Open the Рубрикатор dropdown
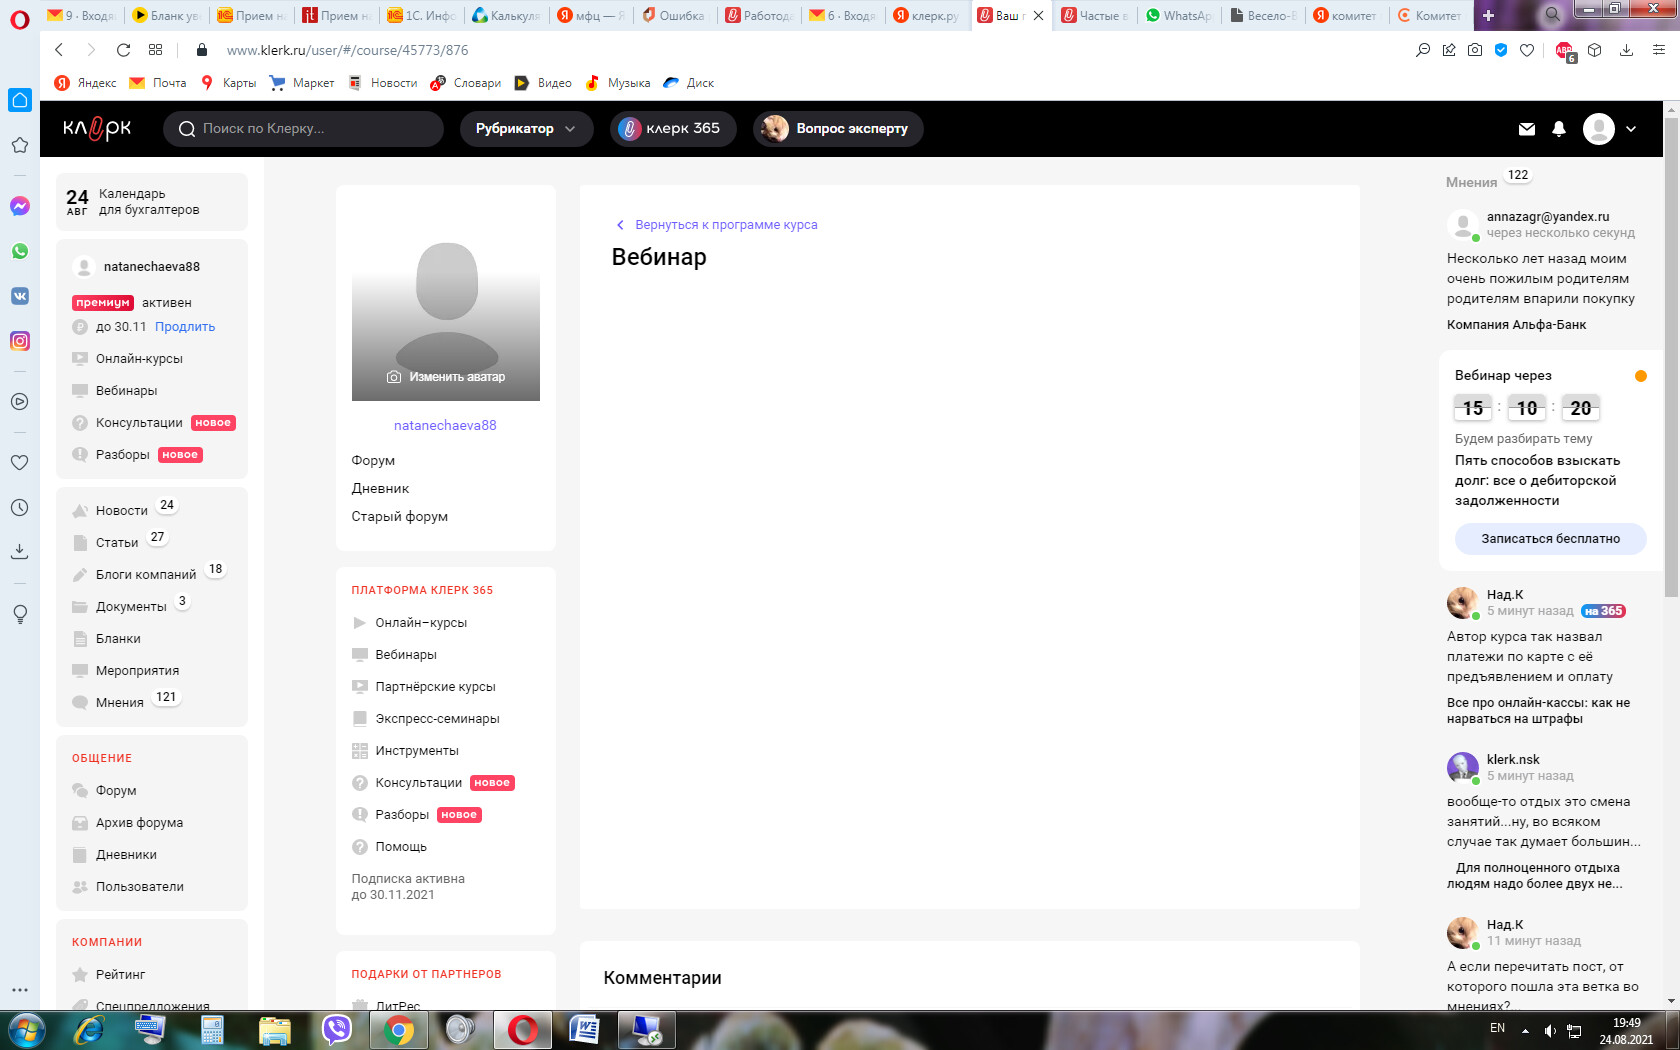 point(526,129)
